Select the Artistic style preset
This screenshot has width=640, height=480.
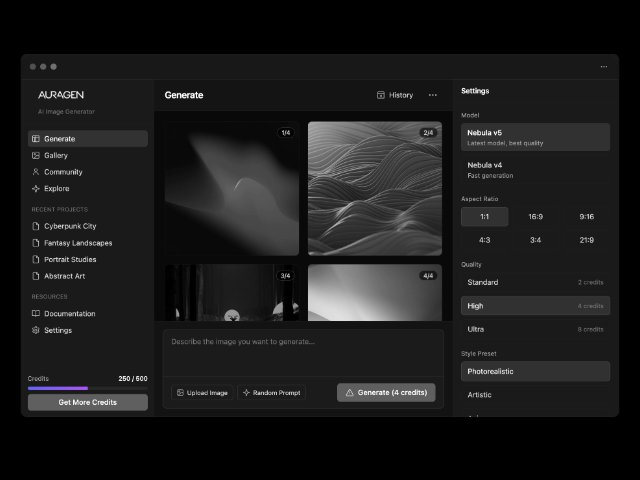(535, 395)
